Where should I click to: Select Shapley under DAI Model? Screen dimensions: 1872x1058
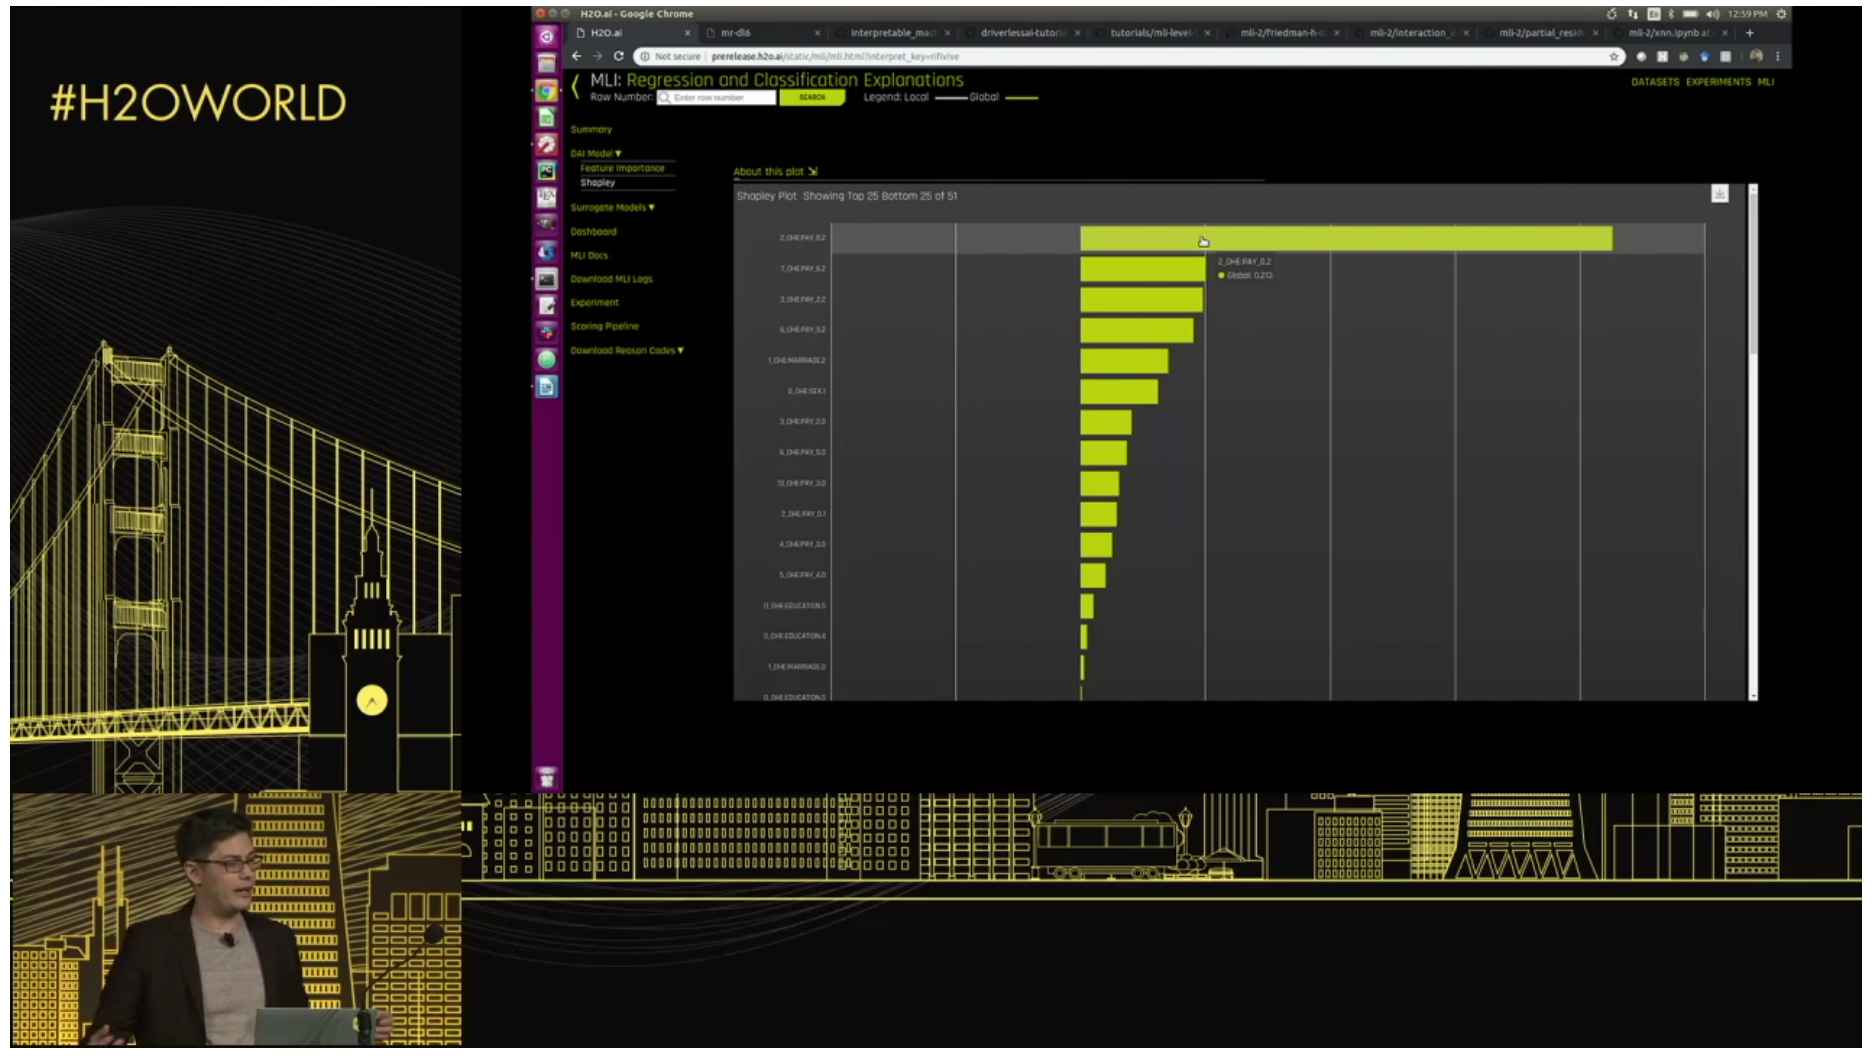(597, 182)
